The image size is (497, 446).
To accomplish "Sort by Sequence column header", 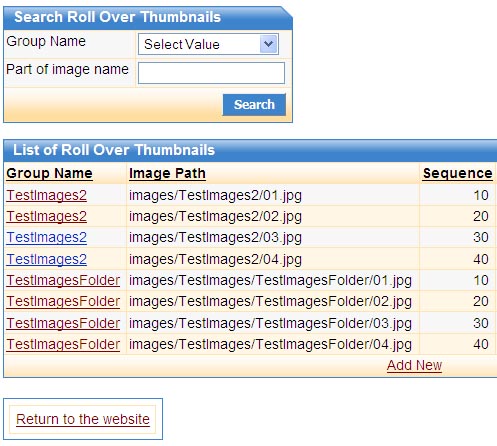I will (x=458, y=173).
